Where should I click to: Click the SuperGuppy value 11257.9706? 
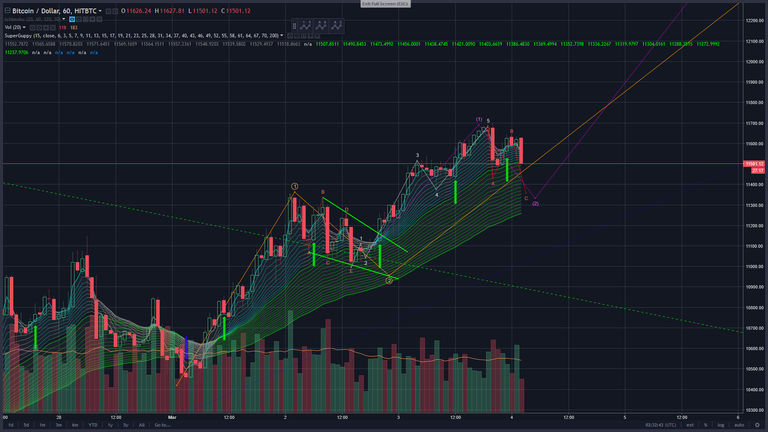point(17,52)
